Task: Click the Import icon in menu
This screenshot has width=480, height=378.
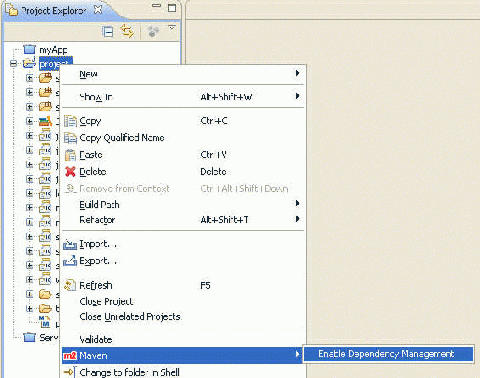Action: pos(70,245)
